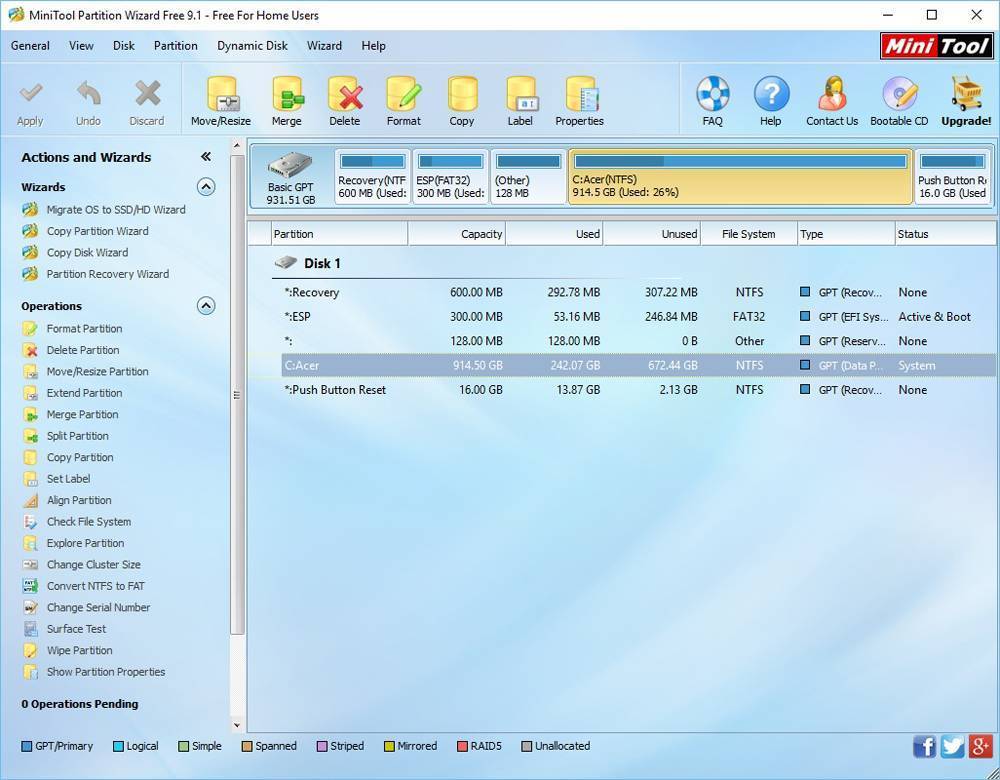The width and height of the screenshot is (1000, 780).
Task: Launch Migrate OS to SSD/HD Wizard
Action: tap(115, 210)
